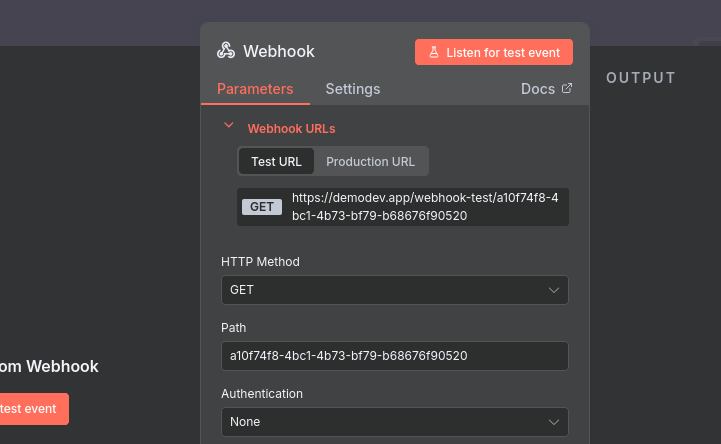Viewport: 721px width, 444px height.
Task: Open the HTTP Method dropdown
Action: (395, 290)
